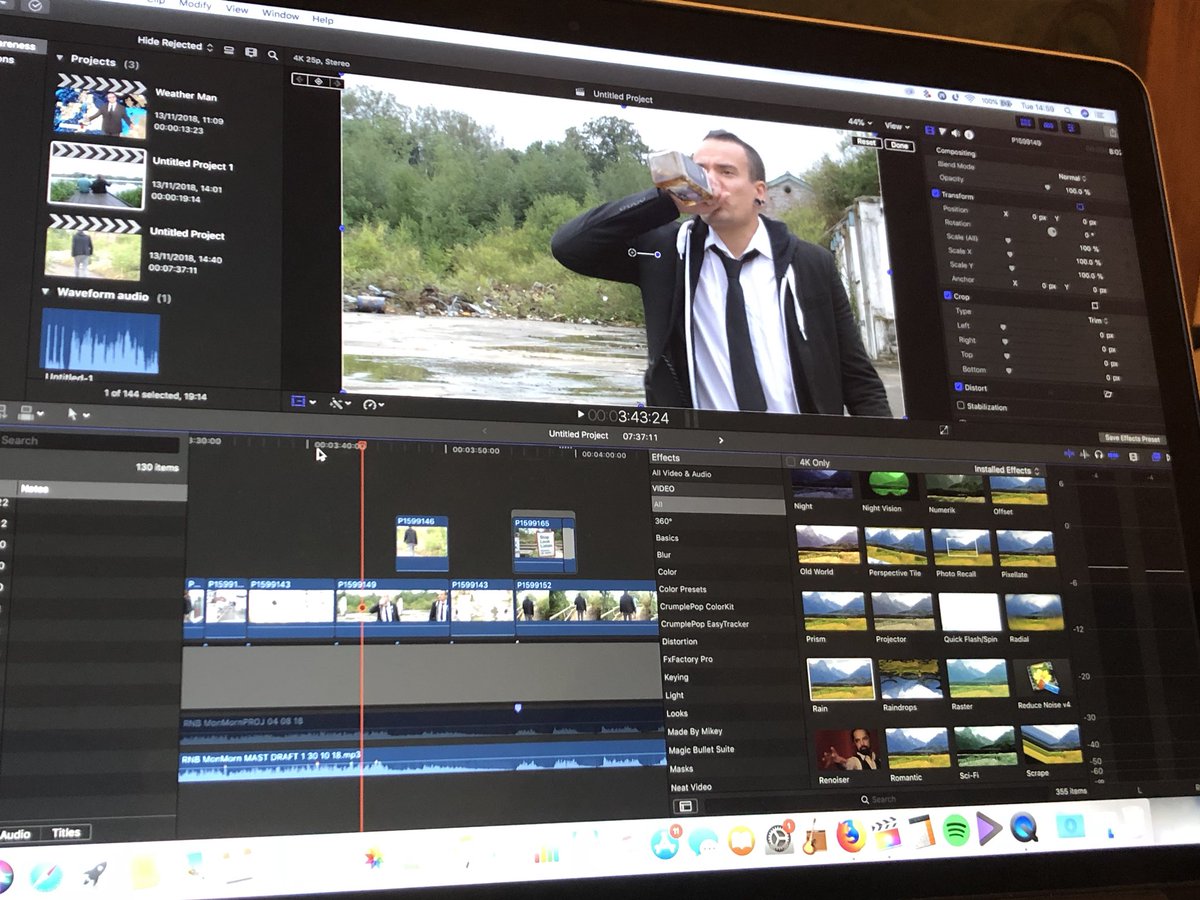Uncheck the Transform checkbox in inspector
This screenshot has width=1200, height=900.
[936, 194]
